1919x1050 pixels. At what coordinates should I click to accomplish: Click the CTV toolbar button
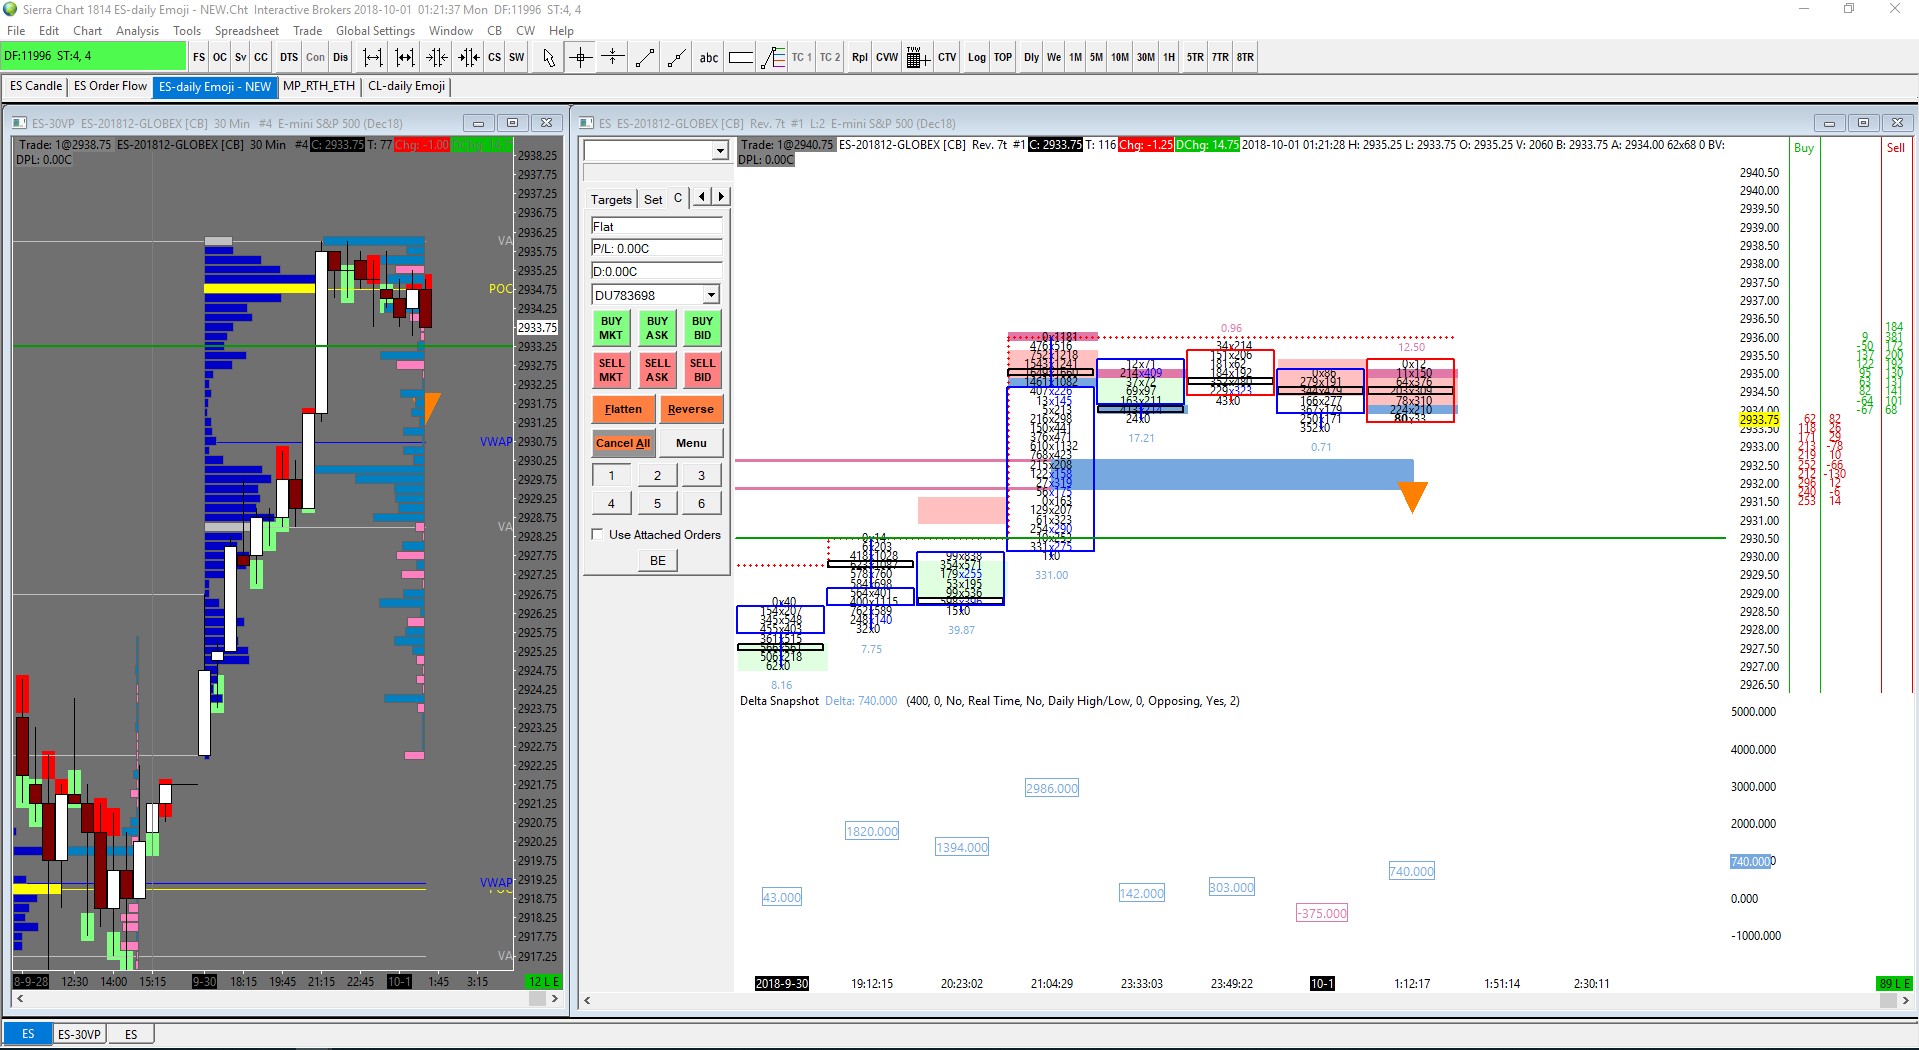click(x=947, y=57)
